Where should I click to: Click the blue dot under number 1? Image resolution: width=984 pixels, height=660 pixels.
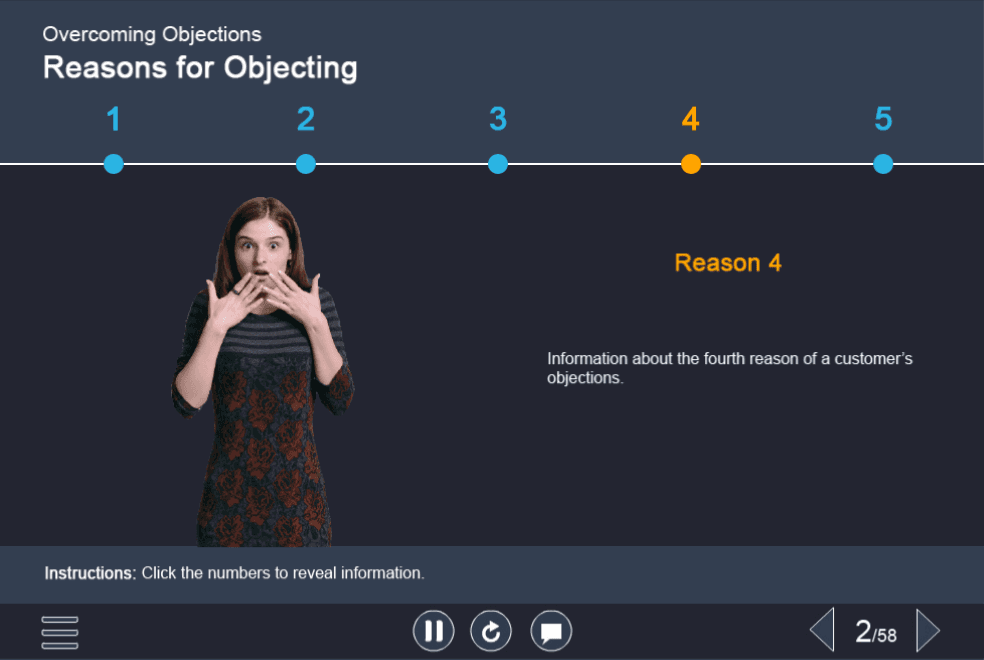pos(113,163)
